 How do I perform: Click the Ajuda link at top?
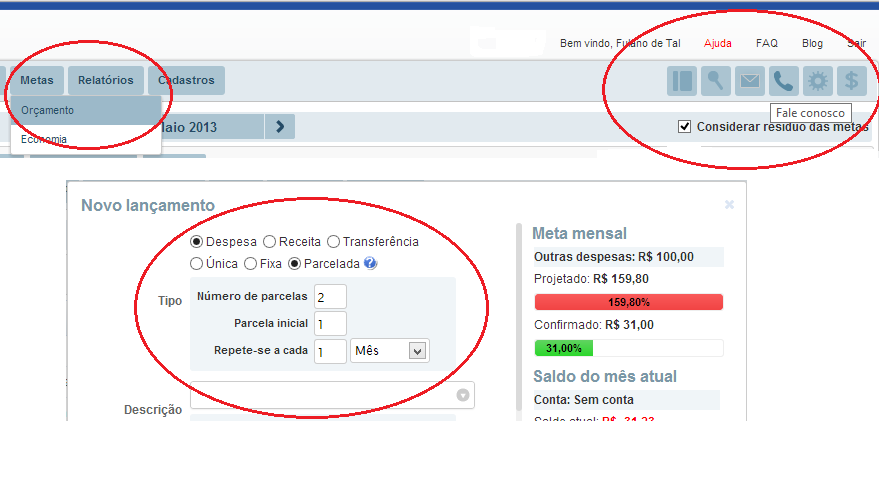pos(718,43)
